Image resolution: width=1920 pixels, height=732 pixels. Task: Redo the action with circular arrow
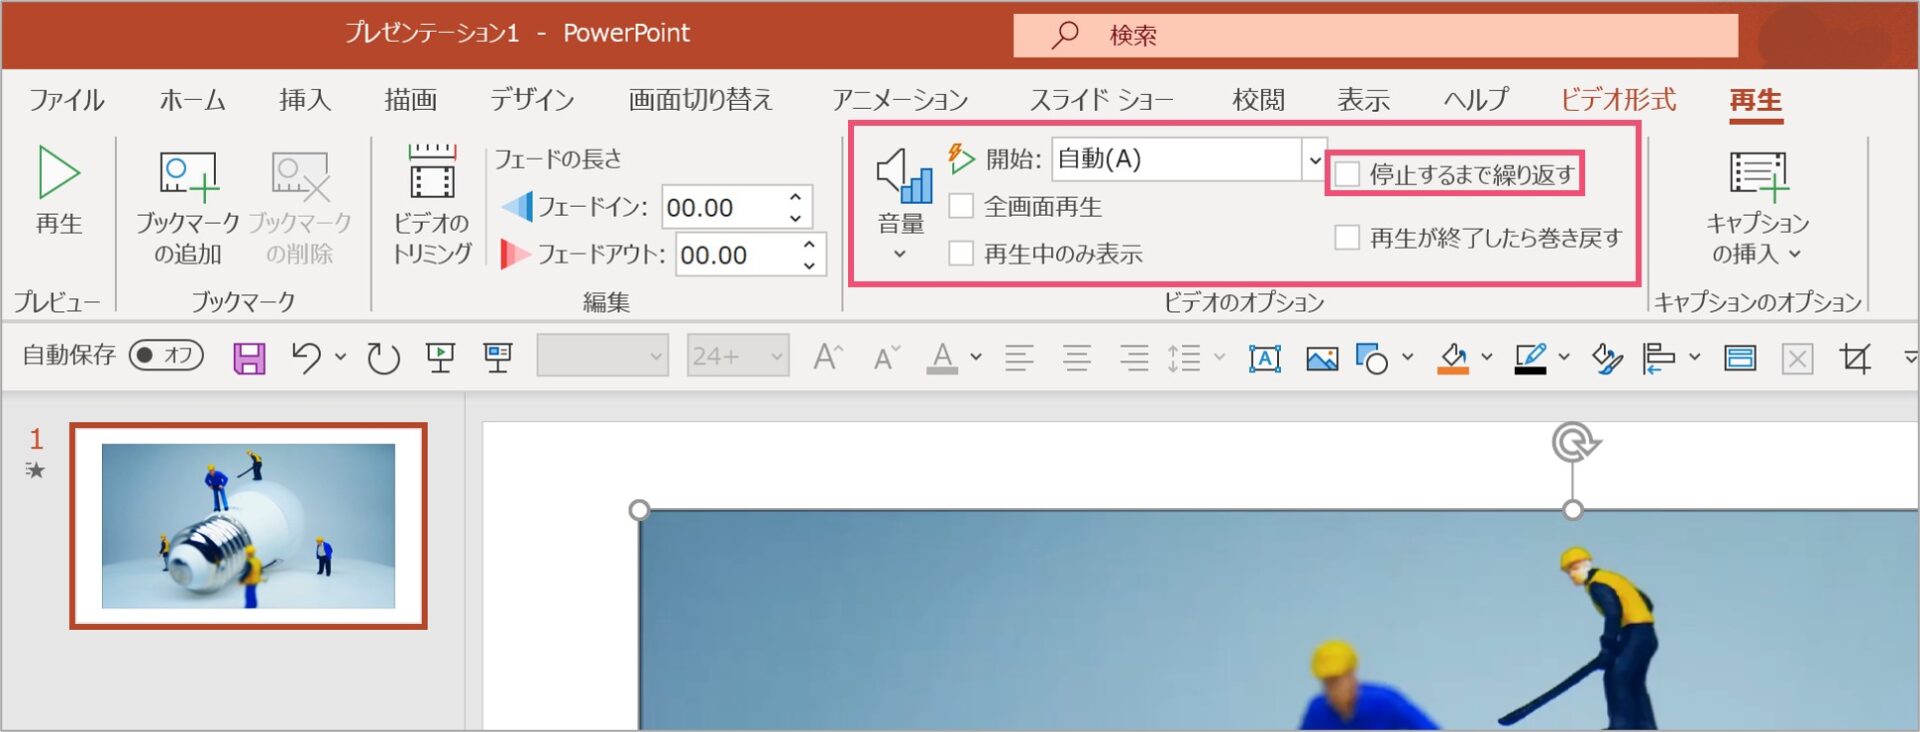click(383, 357)
